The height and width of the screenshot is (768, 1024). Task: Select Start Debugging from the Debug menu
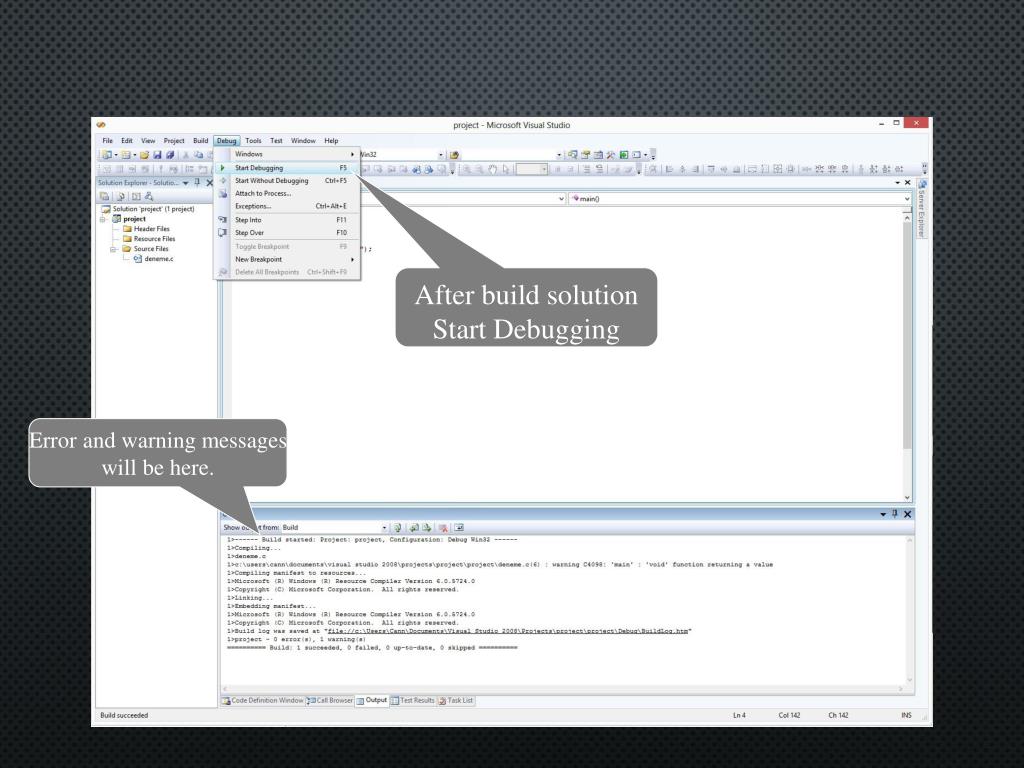tap(287, 168)
